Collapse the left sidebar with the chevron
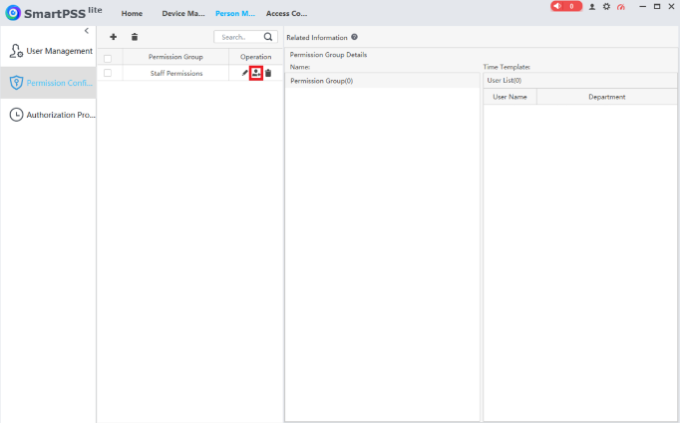Viewport: 680px width, 423px height. (86, 30)
